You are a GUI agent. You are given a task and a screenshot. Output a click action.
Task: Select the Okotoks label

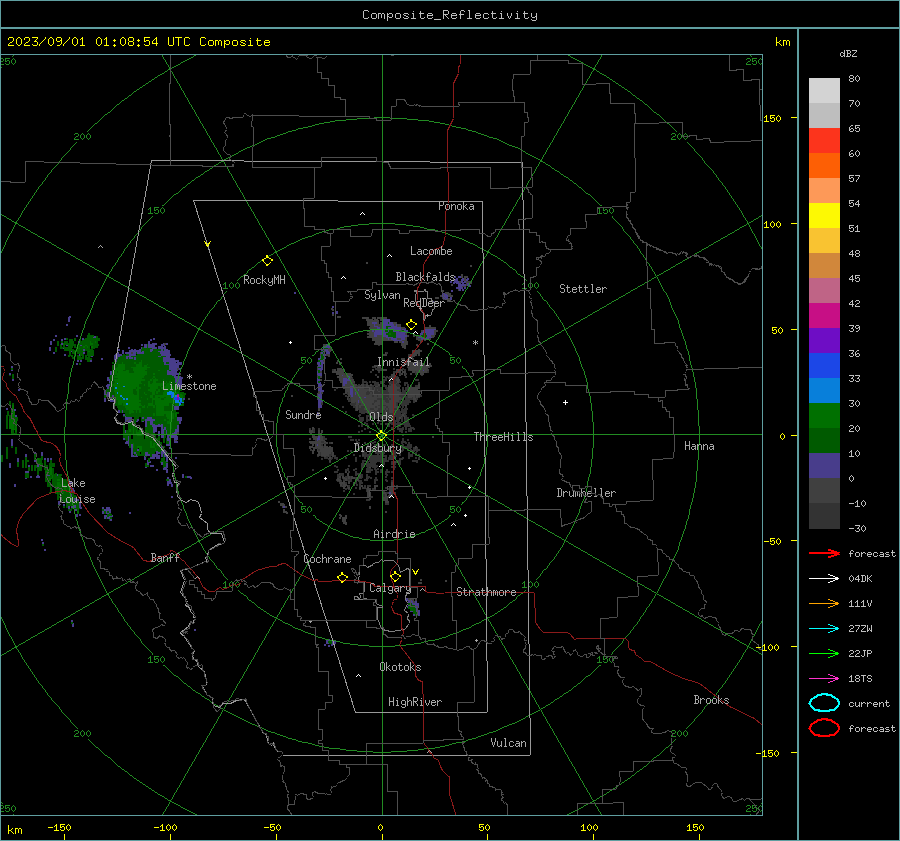pyautogui.click(x=400, y=667)
